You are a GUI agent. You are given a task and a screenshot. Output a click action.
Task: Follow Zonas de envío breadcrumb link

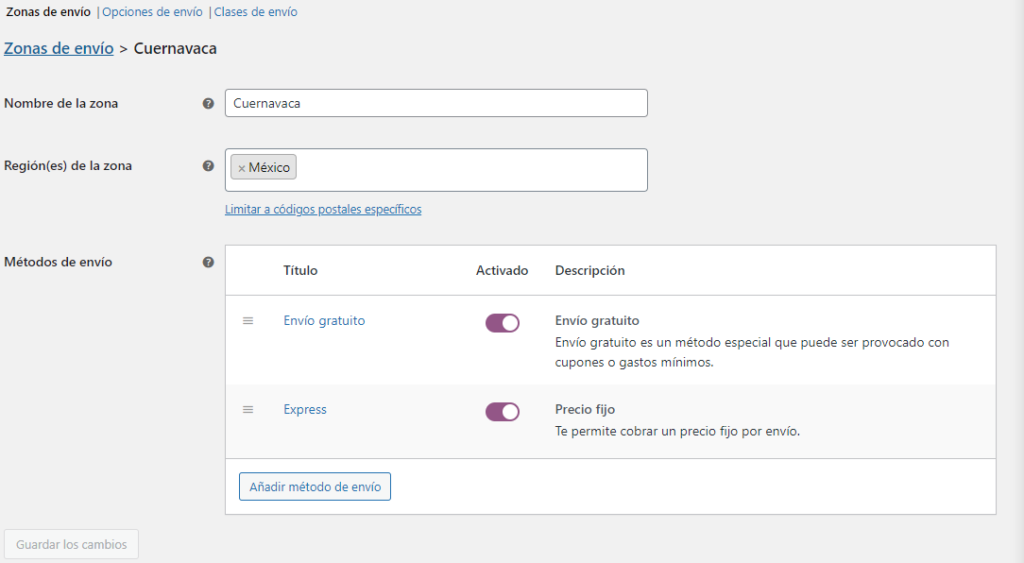pos(59,48)
